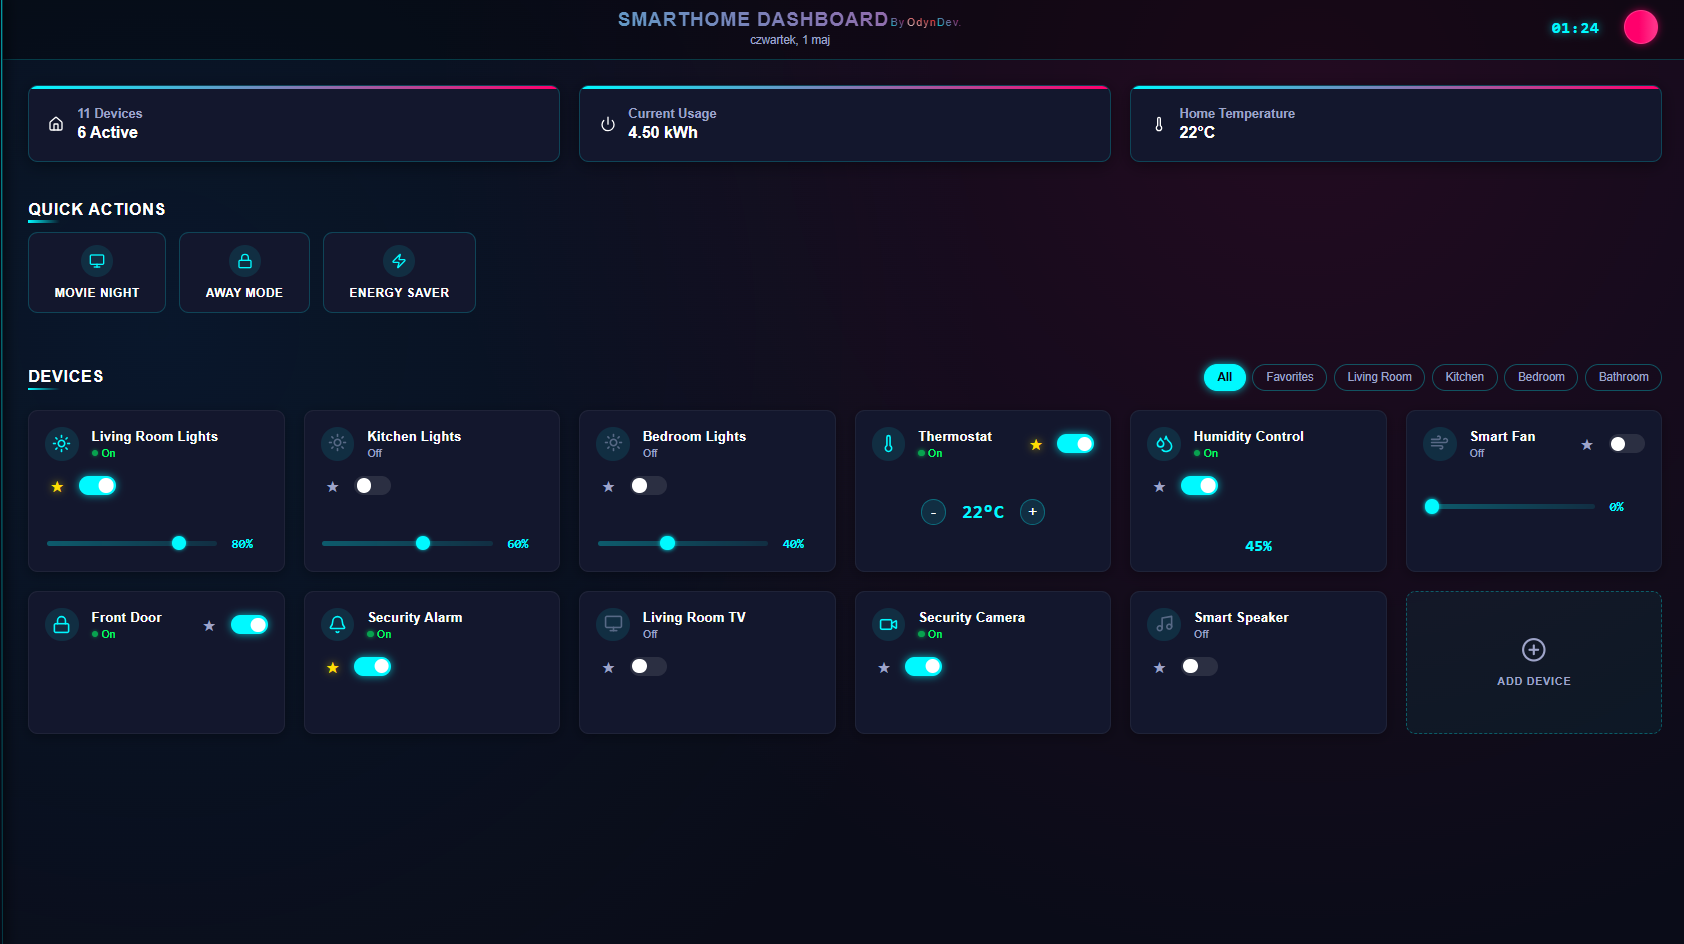Turn off the Living Room Lights toggle
Screen dimensions: 1684x944
[98, 486]
